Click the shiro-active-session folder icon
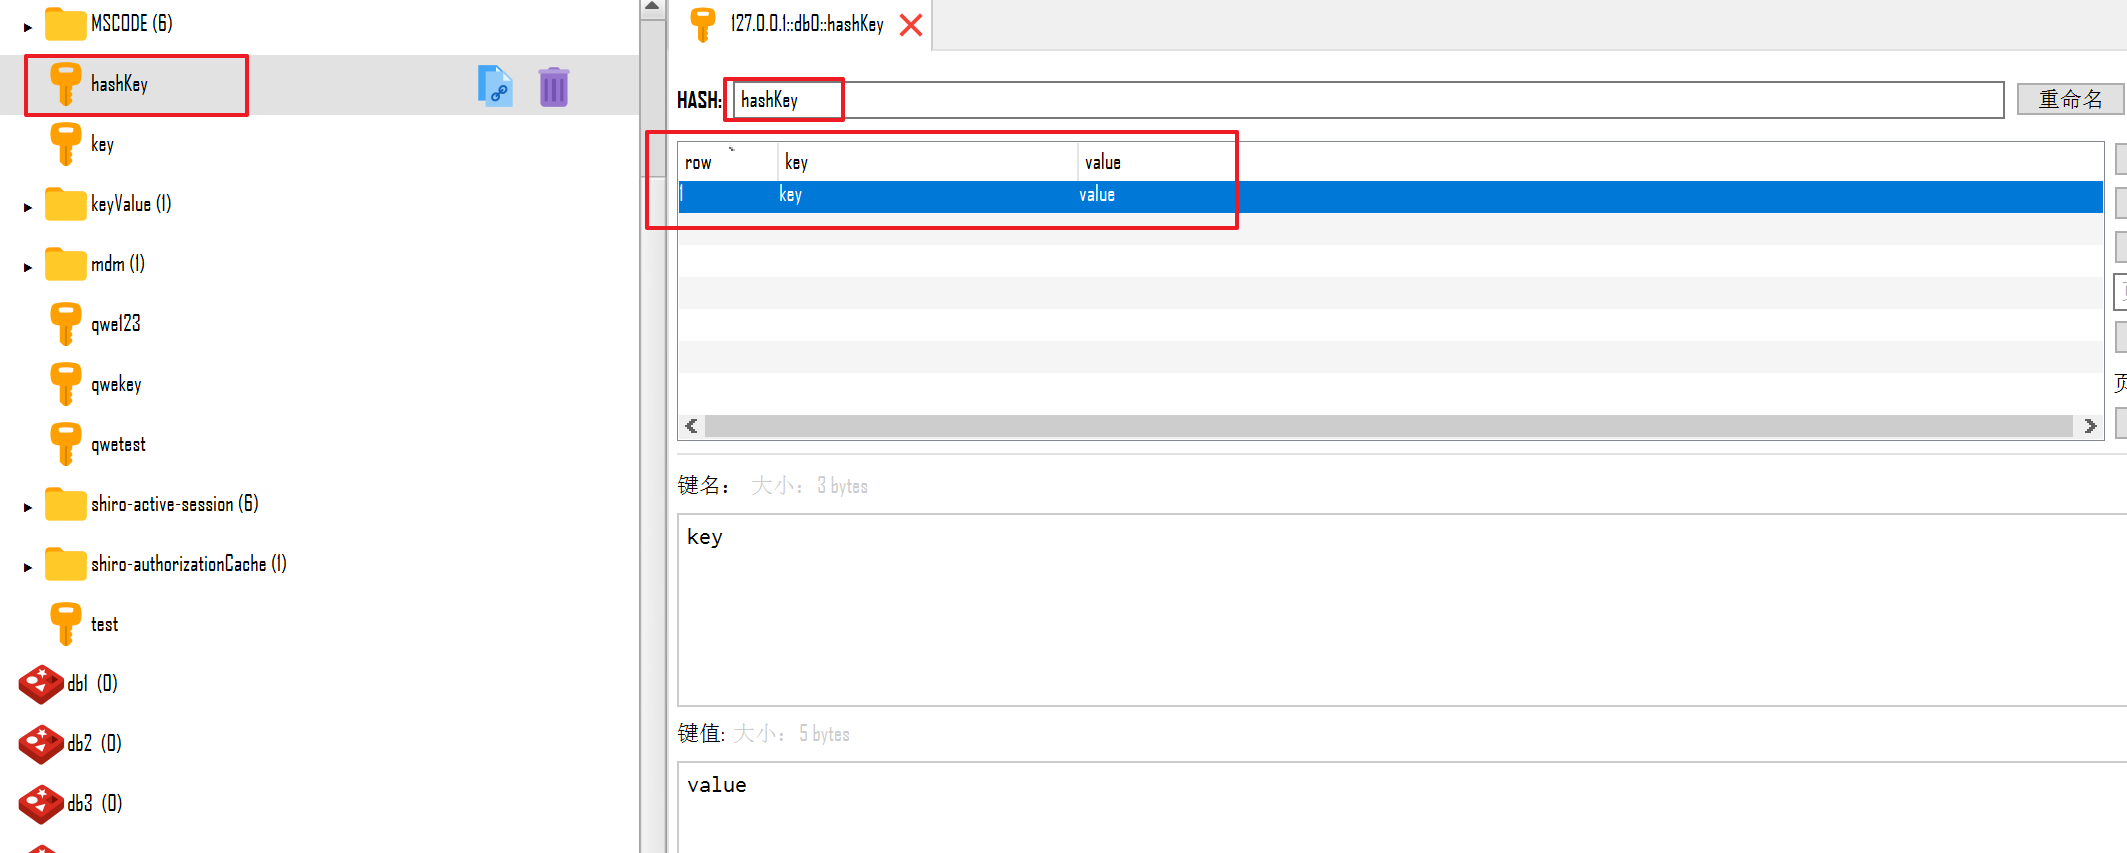 pyautogui.click(x=66, y=504)
